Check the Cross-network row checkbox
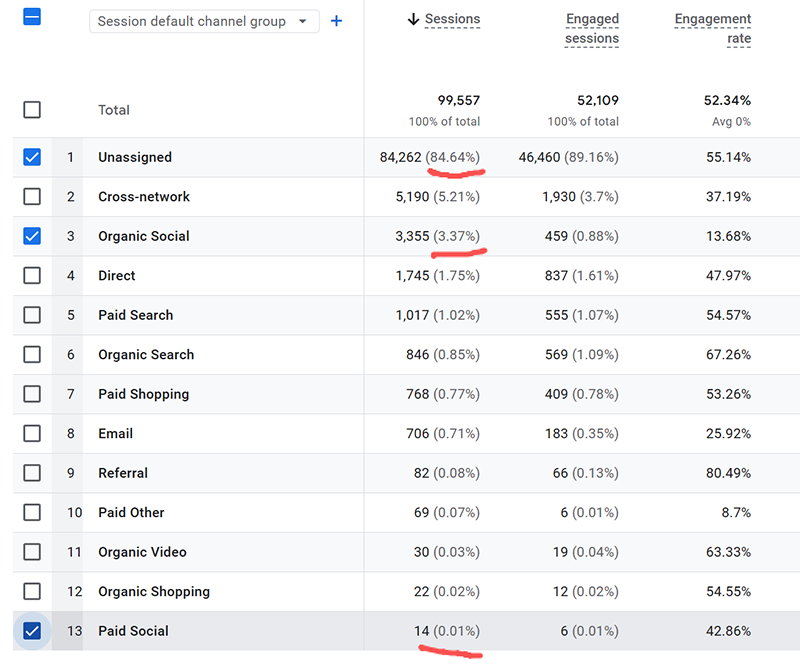The height and width of the screenshot is (668, 800). (32, 197)
